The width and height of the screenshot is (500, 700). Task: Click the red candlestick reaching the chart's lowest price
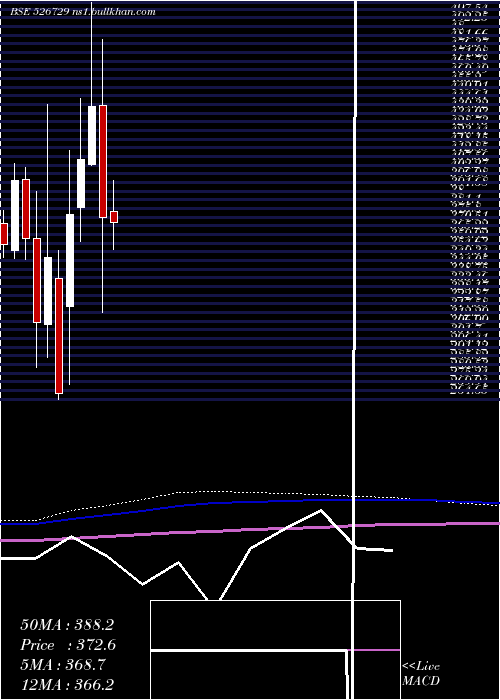click(59, 336)
